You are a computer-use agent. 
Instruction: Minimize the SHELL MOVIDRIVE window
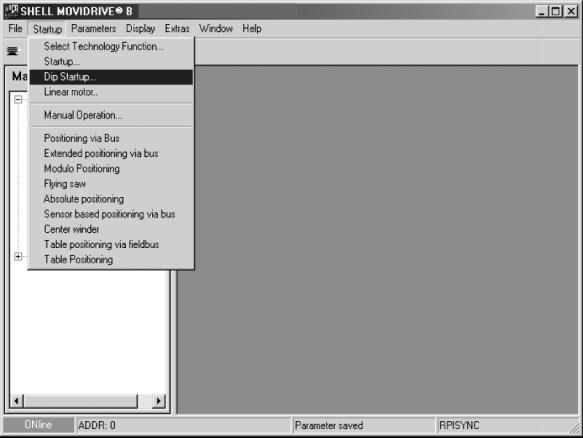tap(542, 11)
